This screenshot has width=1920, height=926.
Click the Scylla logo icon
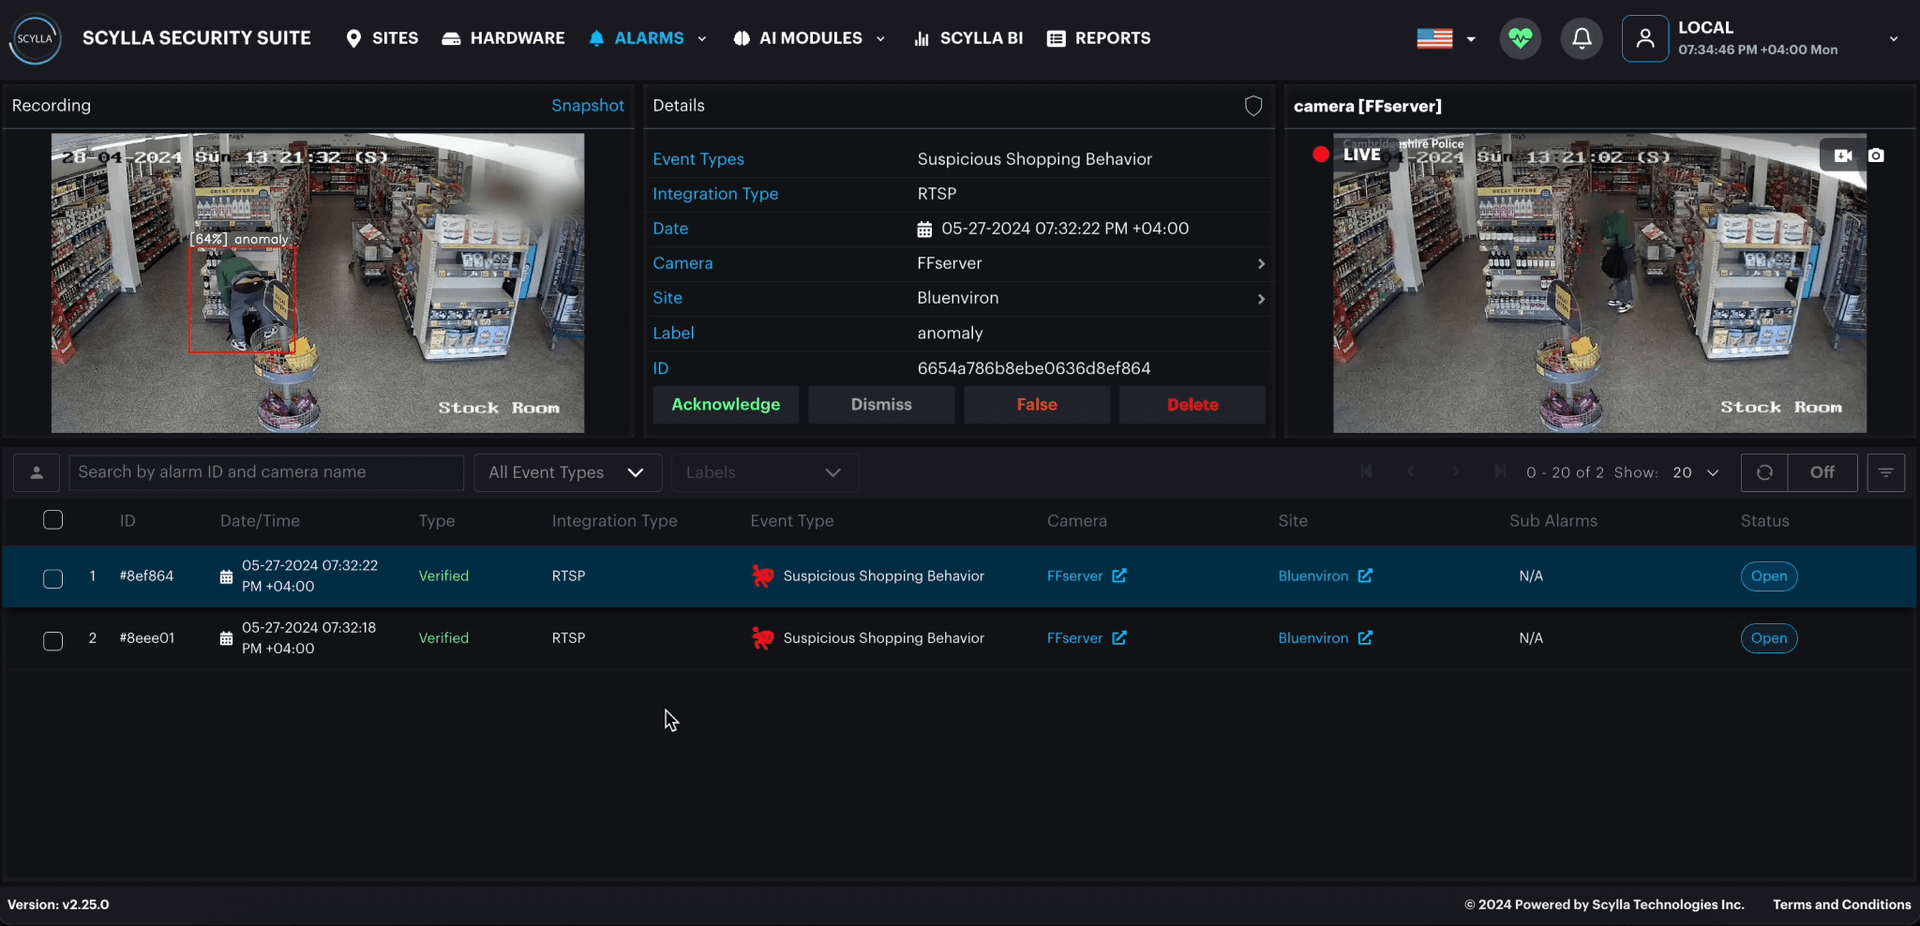[35, 39]
